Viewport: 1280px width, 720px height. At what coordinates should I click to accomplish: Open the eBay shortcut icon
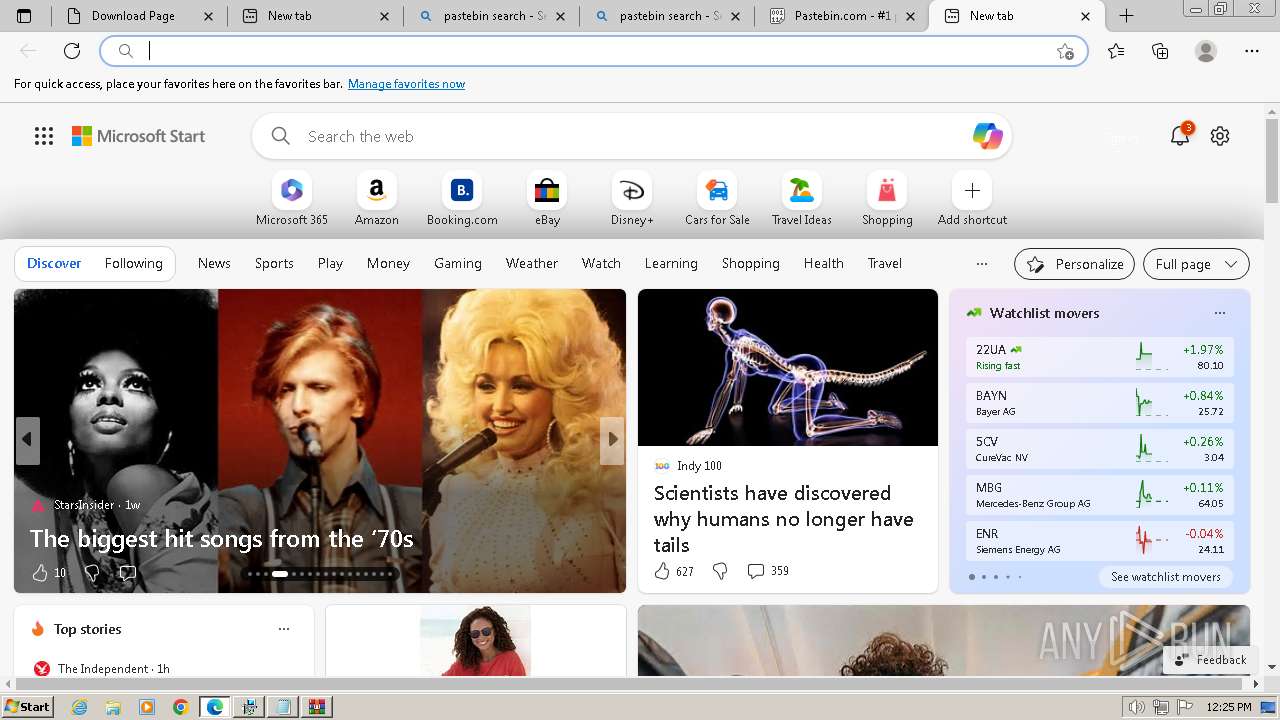coord(547,190)
